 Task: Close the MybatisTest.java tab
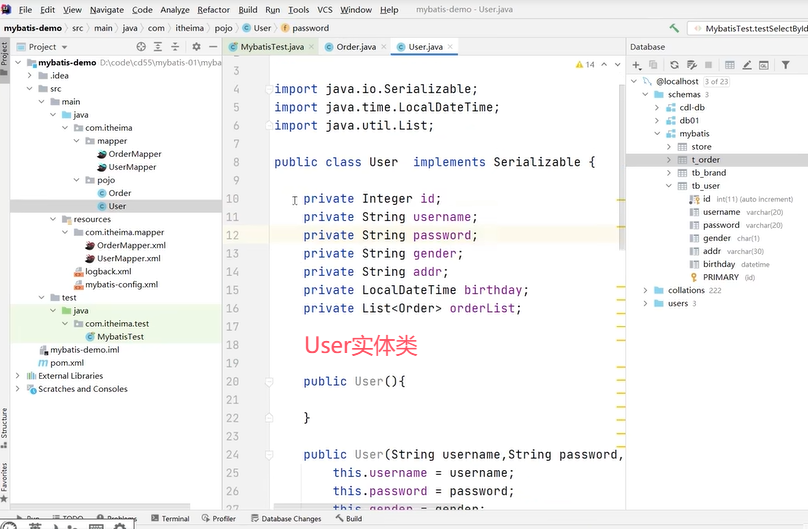[x=311, y=47]
